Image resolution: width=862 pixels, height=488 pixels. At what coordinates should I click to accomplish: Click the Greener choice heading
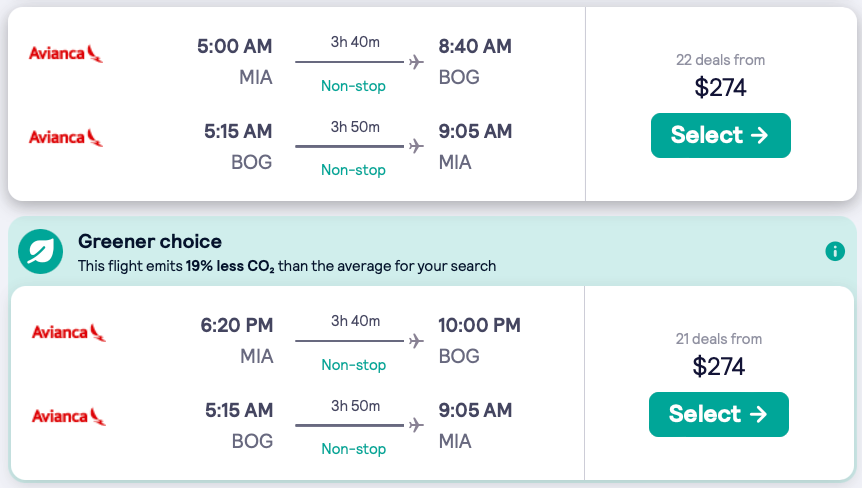coord(150,241)
